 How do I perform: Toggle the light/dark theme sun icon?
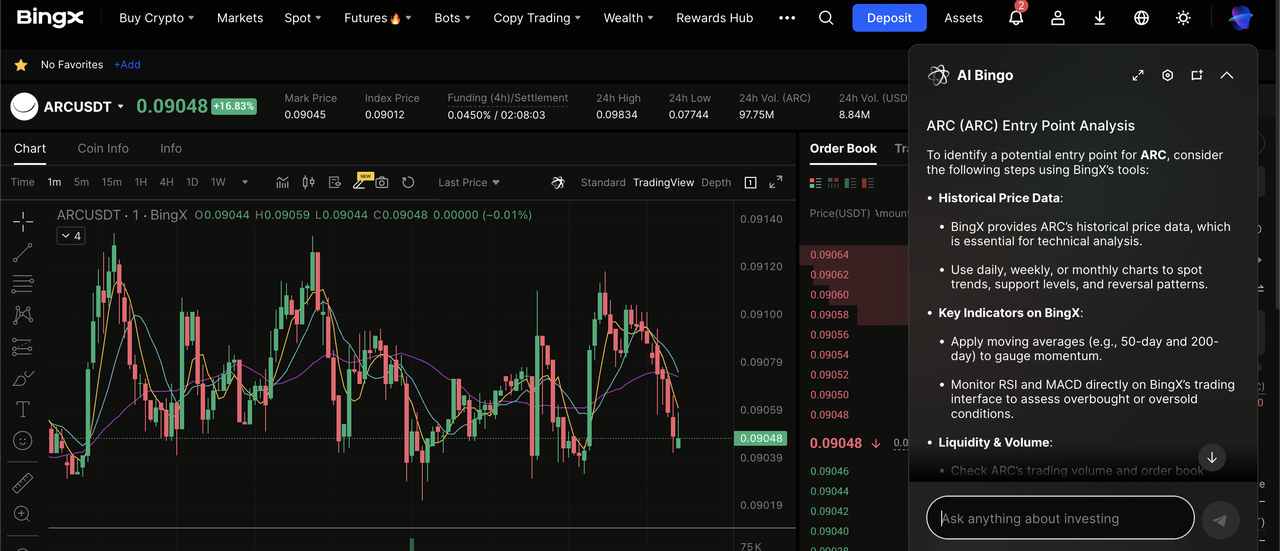pyautogui.click(x=1183, y=18)
